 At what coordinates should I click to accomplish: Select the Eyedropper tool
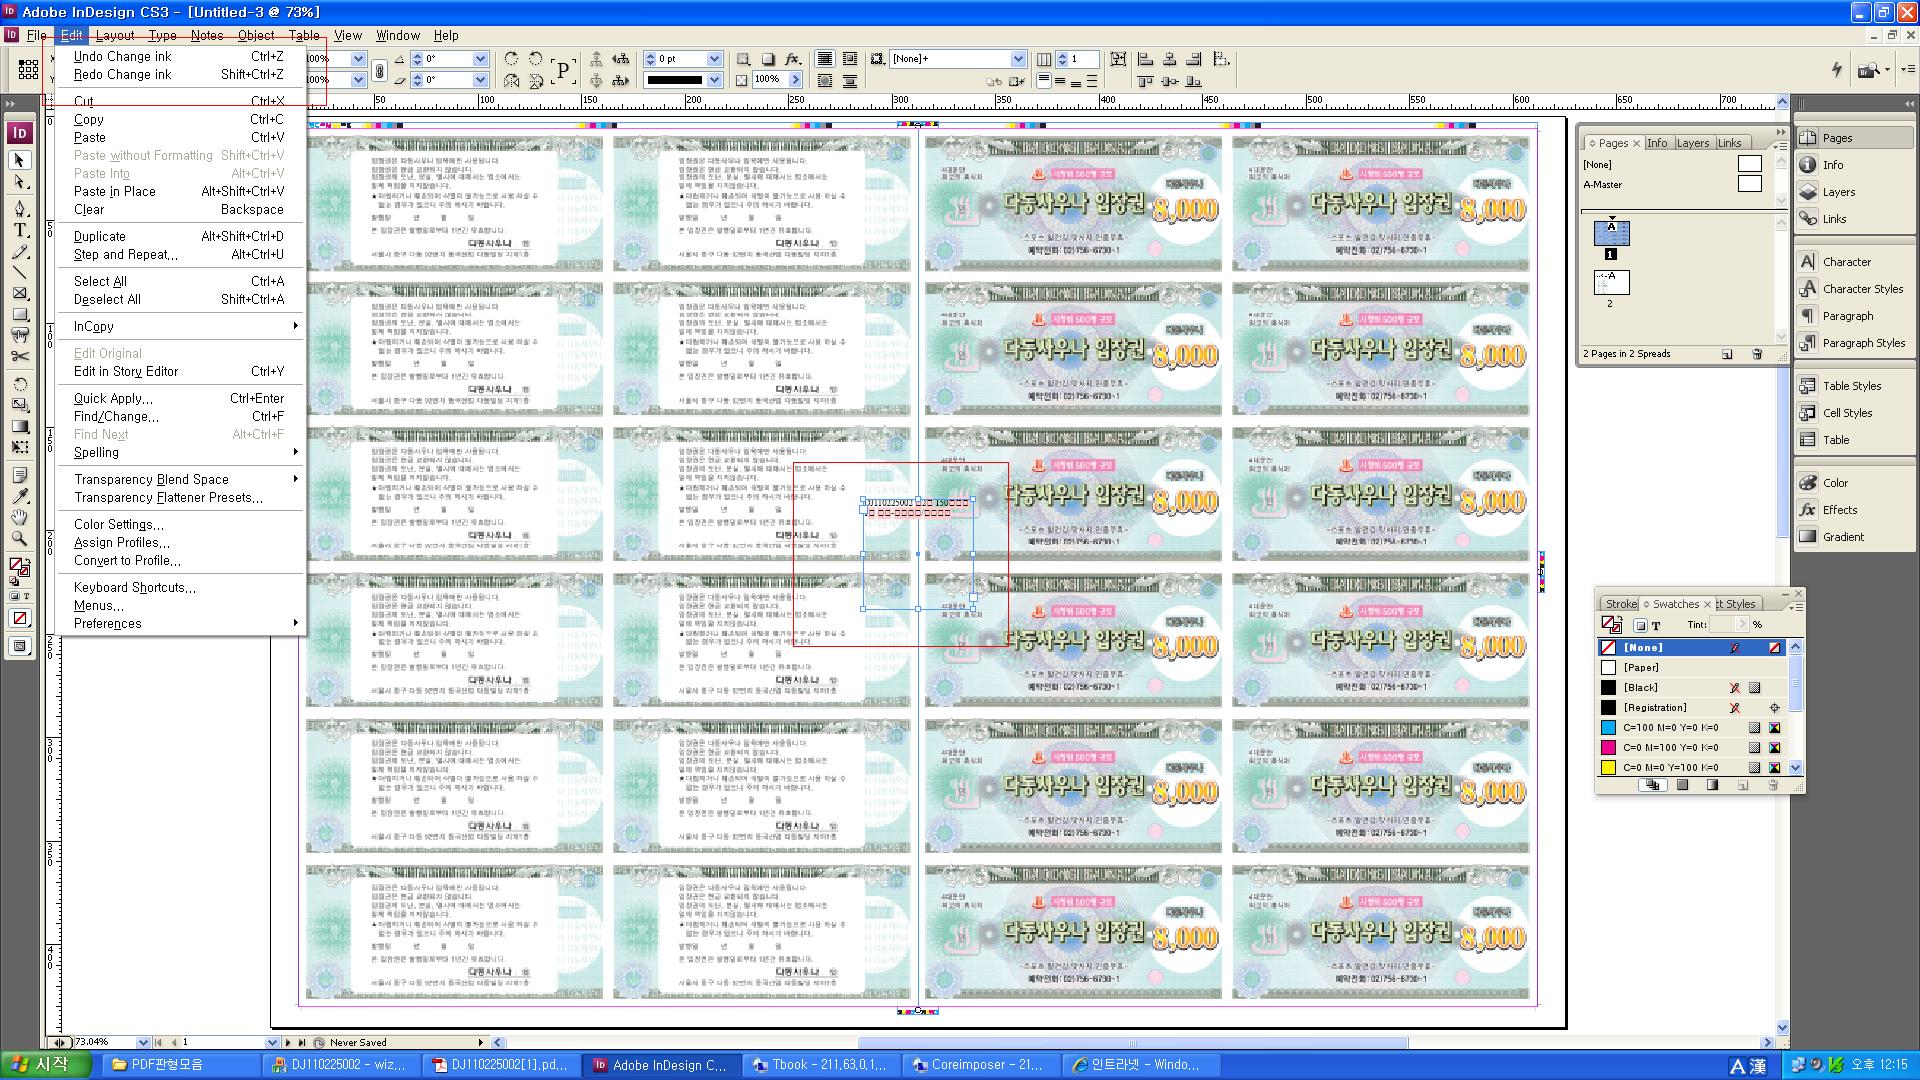19,496
